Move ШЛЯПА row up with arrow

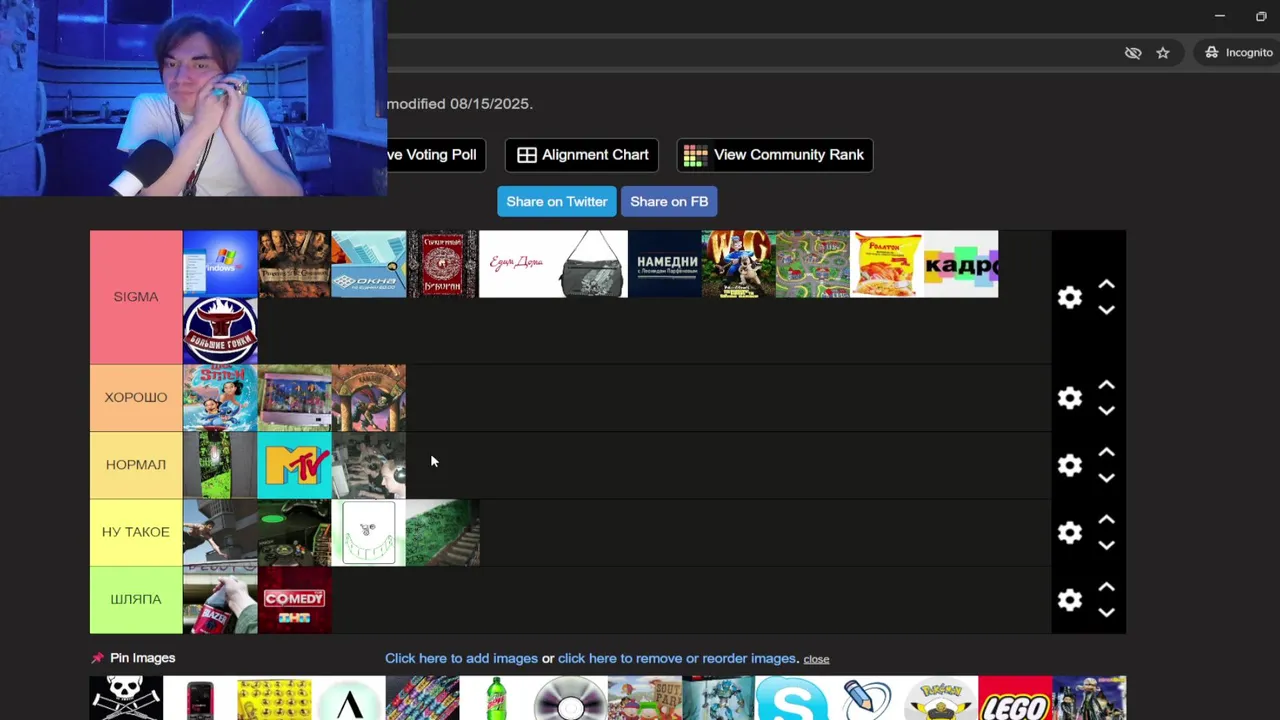pos(1106,587)
